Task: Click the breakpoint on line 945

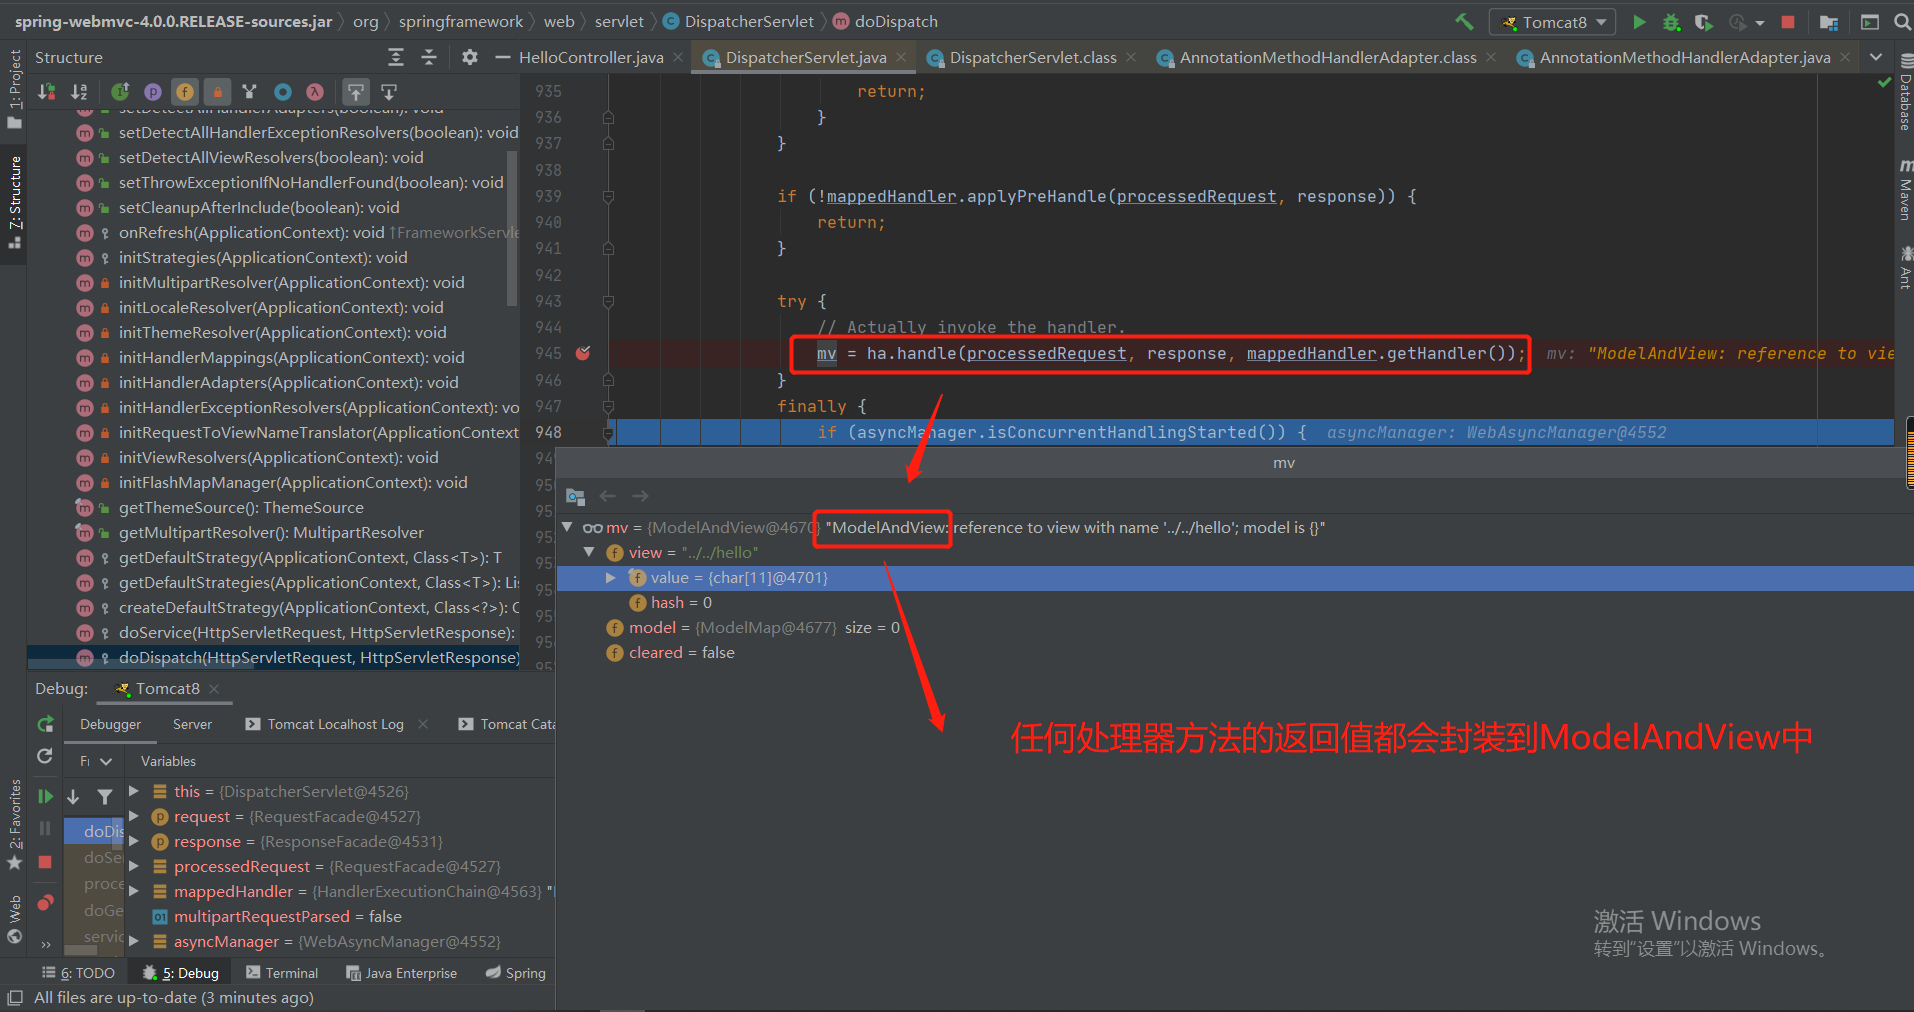Action: [583, 353]
